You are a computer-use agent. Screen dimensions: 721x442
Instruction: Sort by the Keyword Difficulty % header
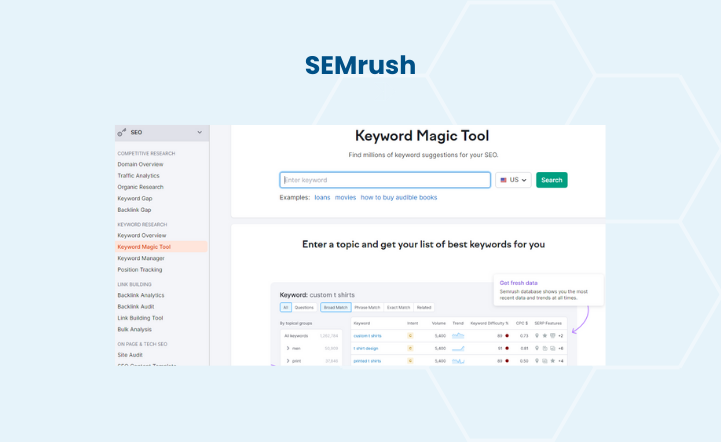coord(489,323)
